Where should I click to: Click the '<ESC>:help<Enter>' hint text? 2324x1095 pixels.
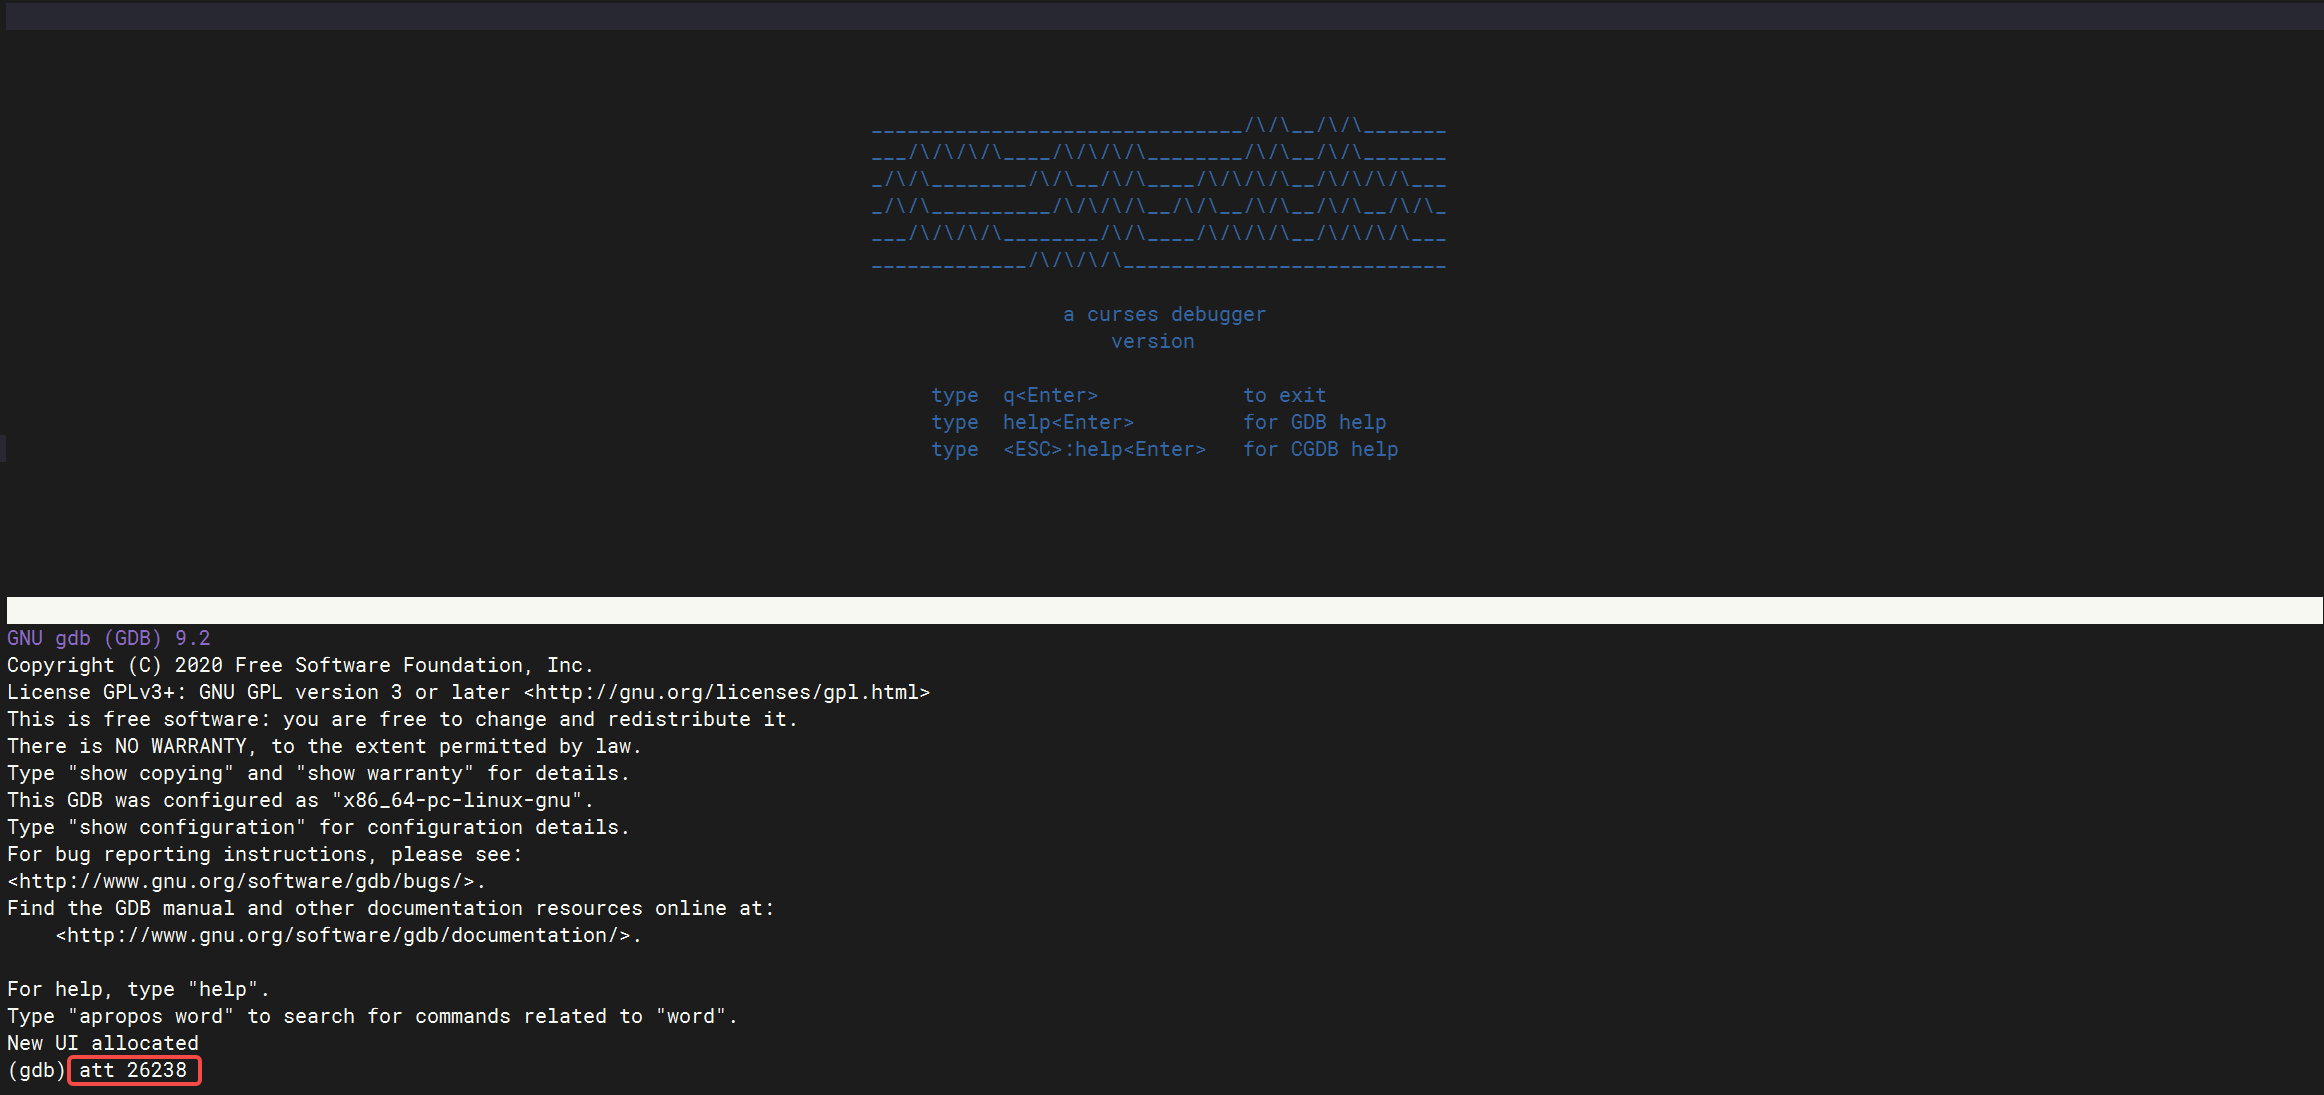tap(1104, 449)
